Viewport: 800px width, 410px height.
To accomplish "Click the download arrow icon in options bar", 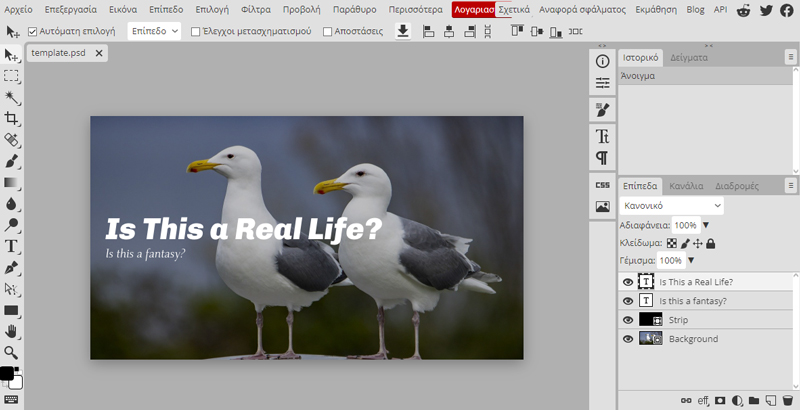I will 403,31.
